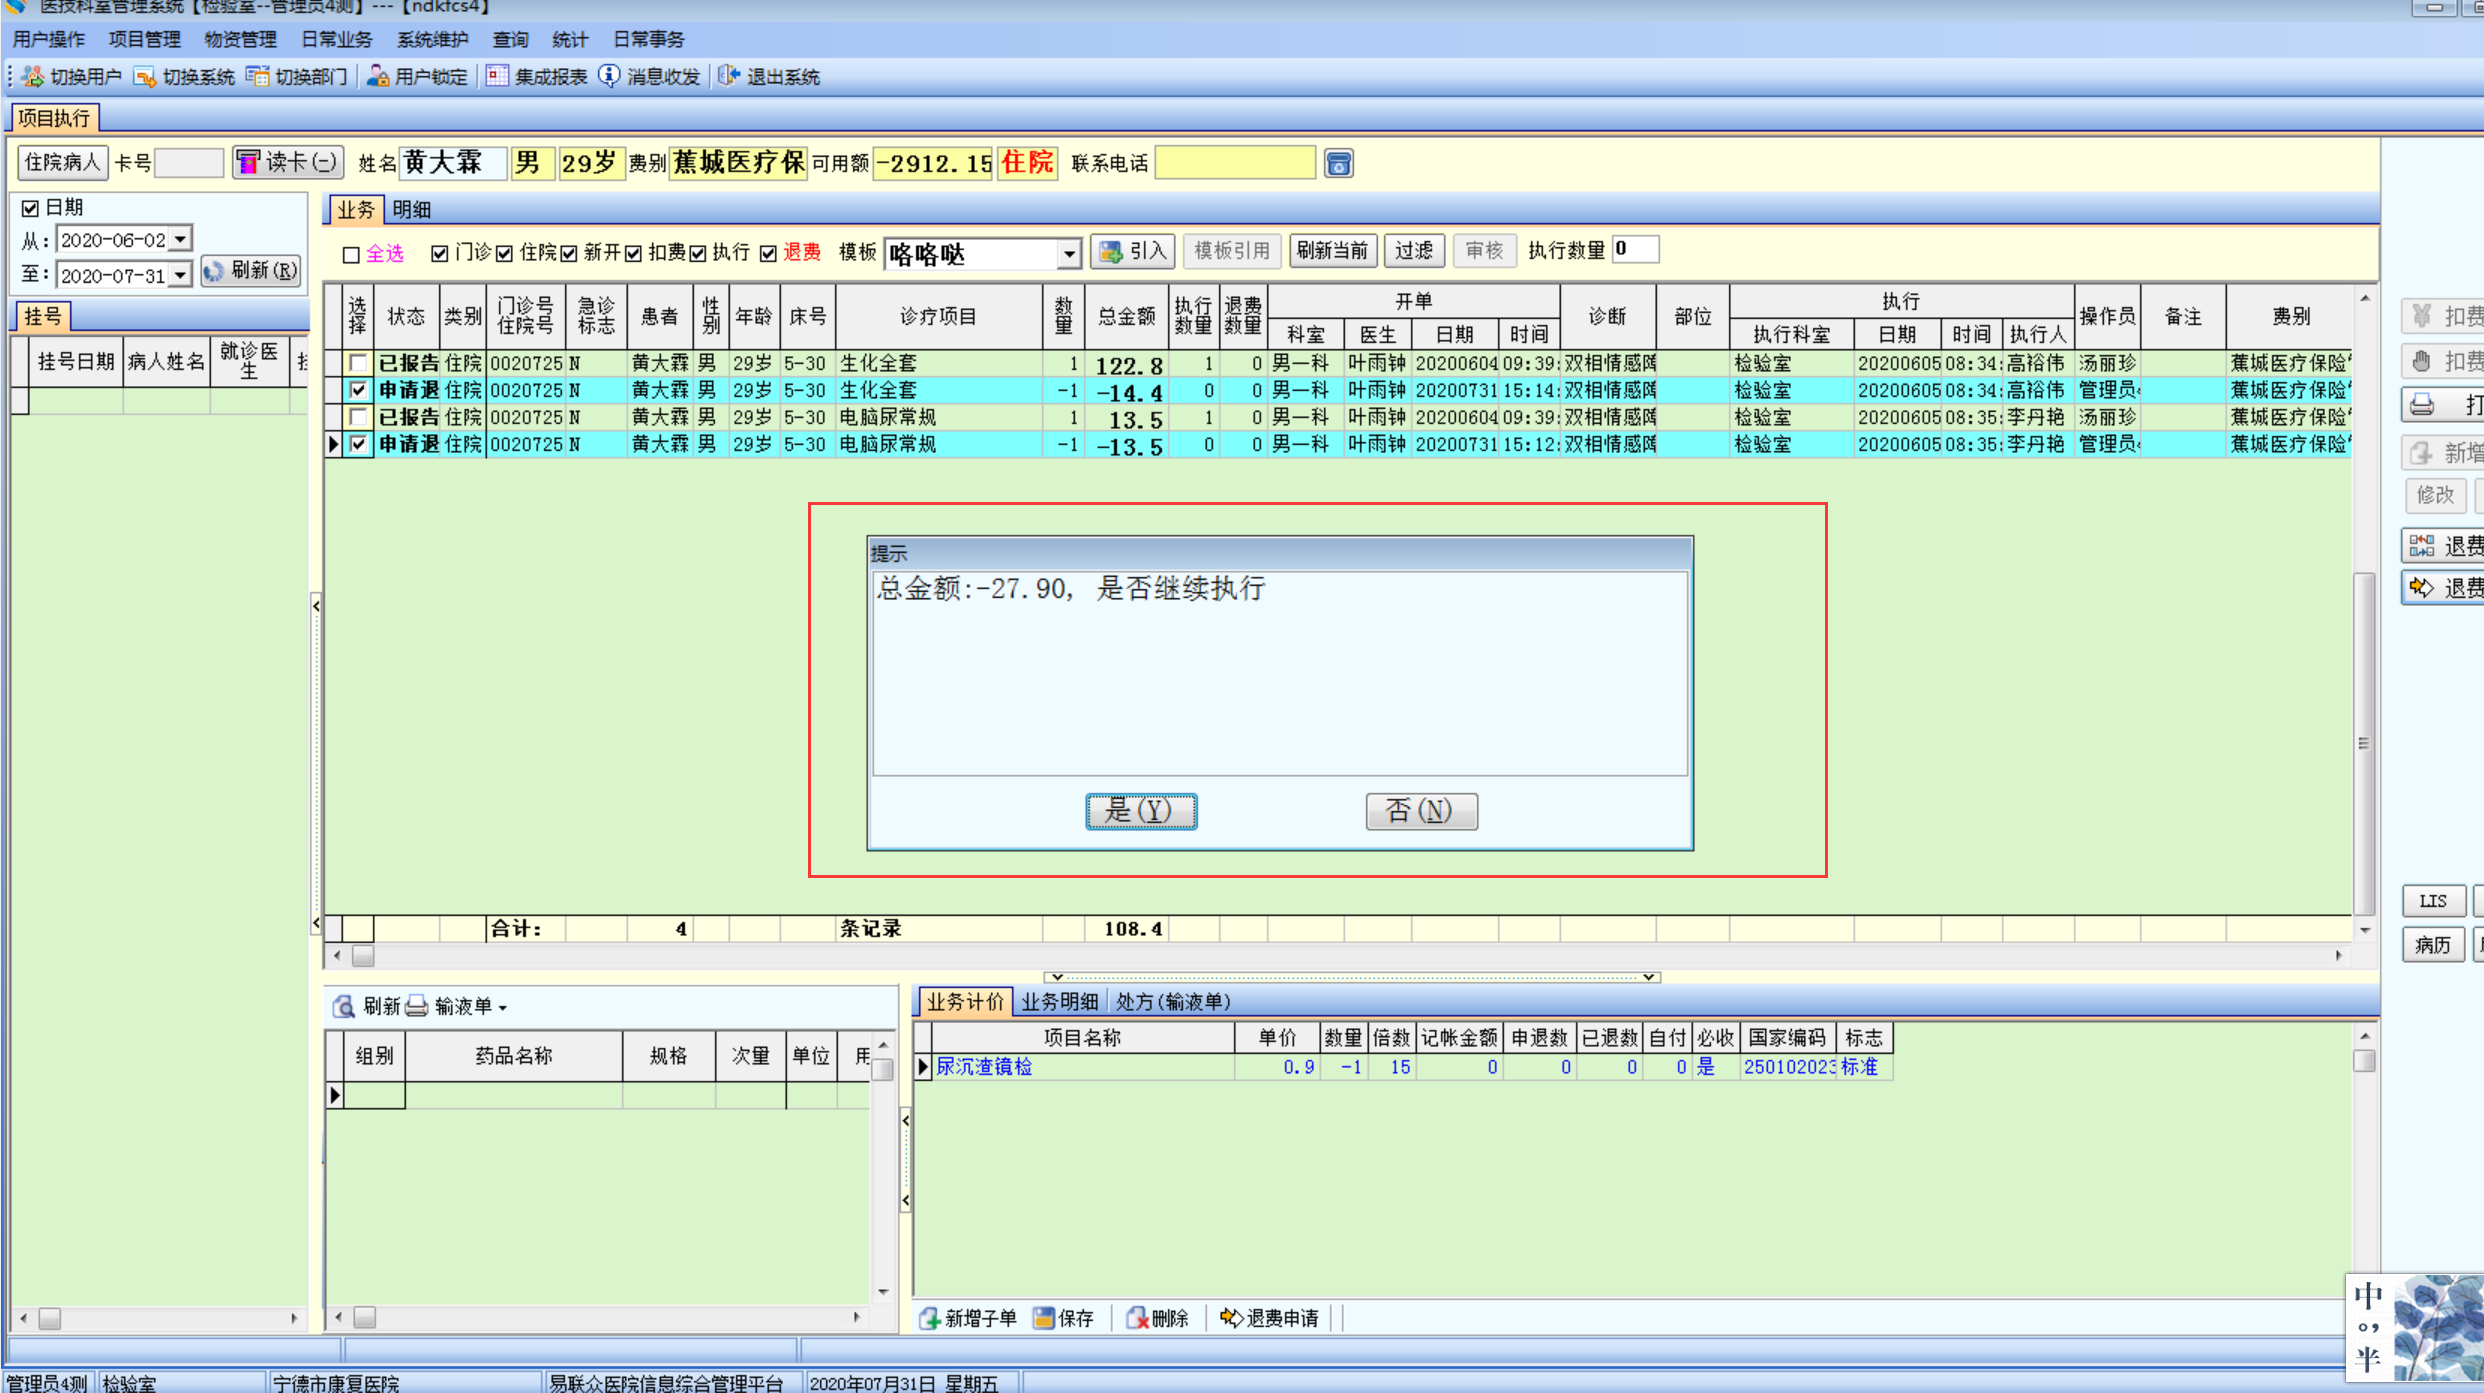Click 是(Y) to continue execution

(x=1141, y=811)
